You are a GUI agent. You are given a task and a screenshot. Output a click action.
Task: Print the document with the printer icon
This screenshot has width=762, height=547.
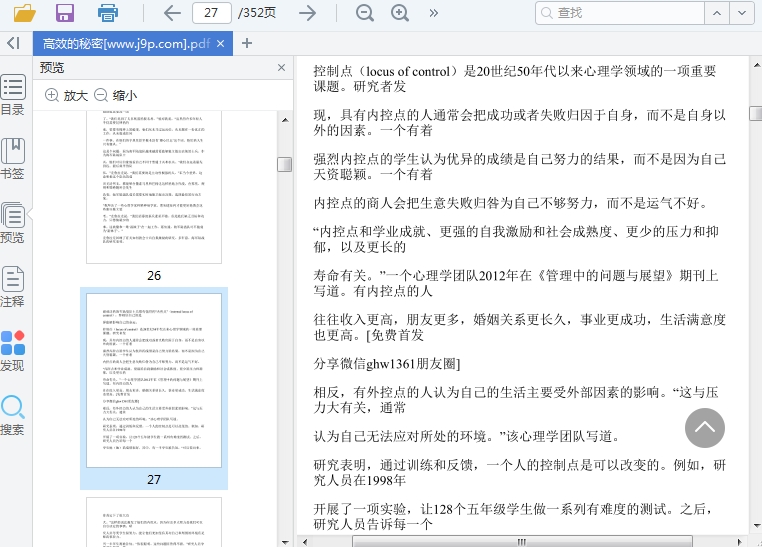click(107, 13)
